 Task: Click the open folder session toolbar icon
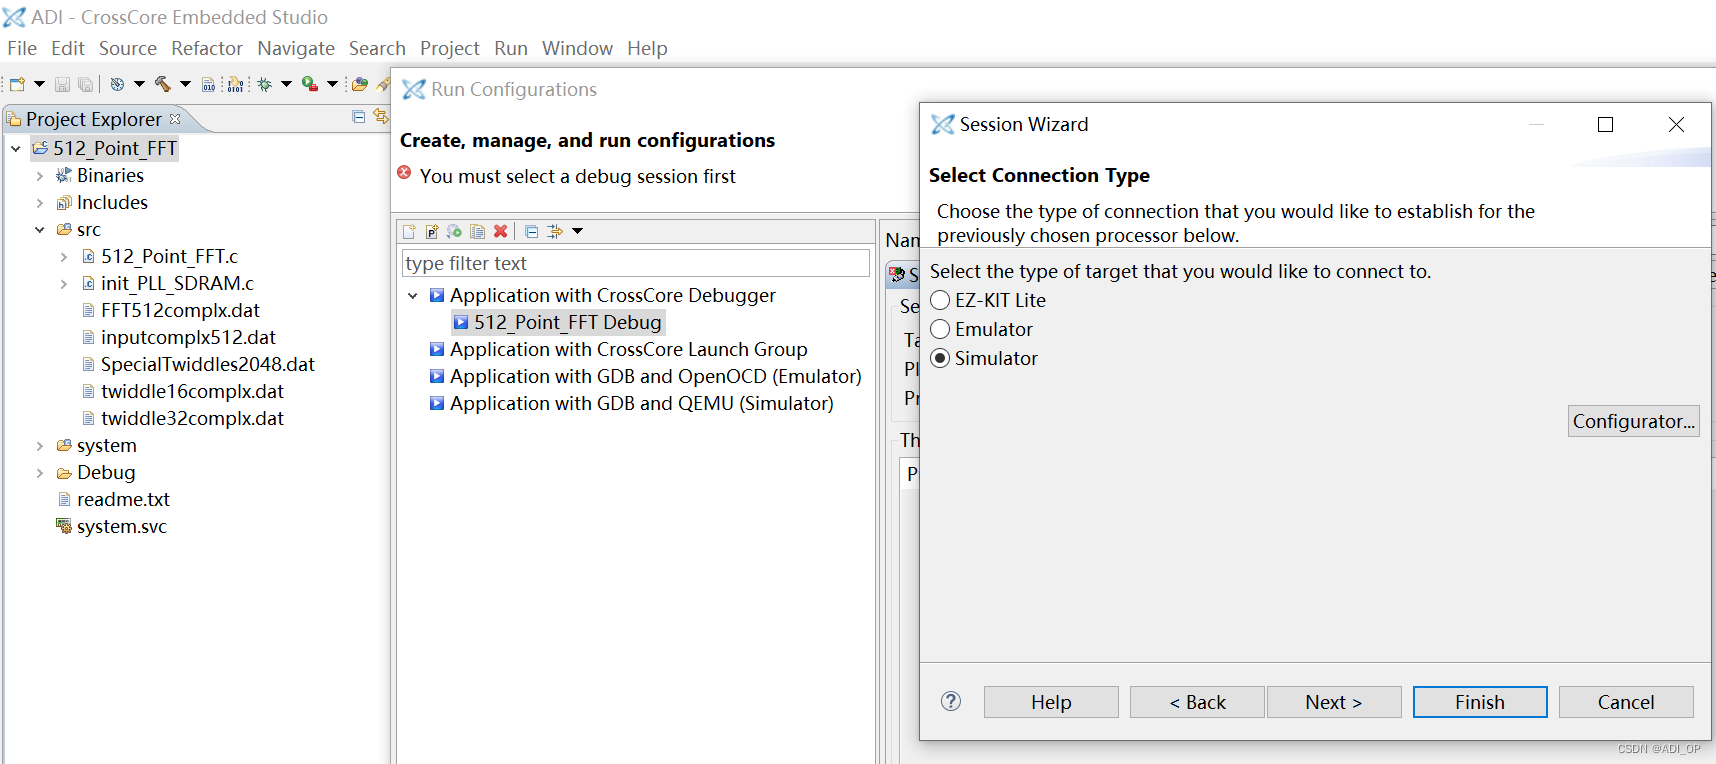click(x=360, y=84)
